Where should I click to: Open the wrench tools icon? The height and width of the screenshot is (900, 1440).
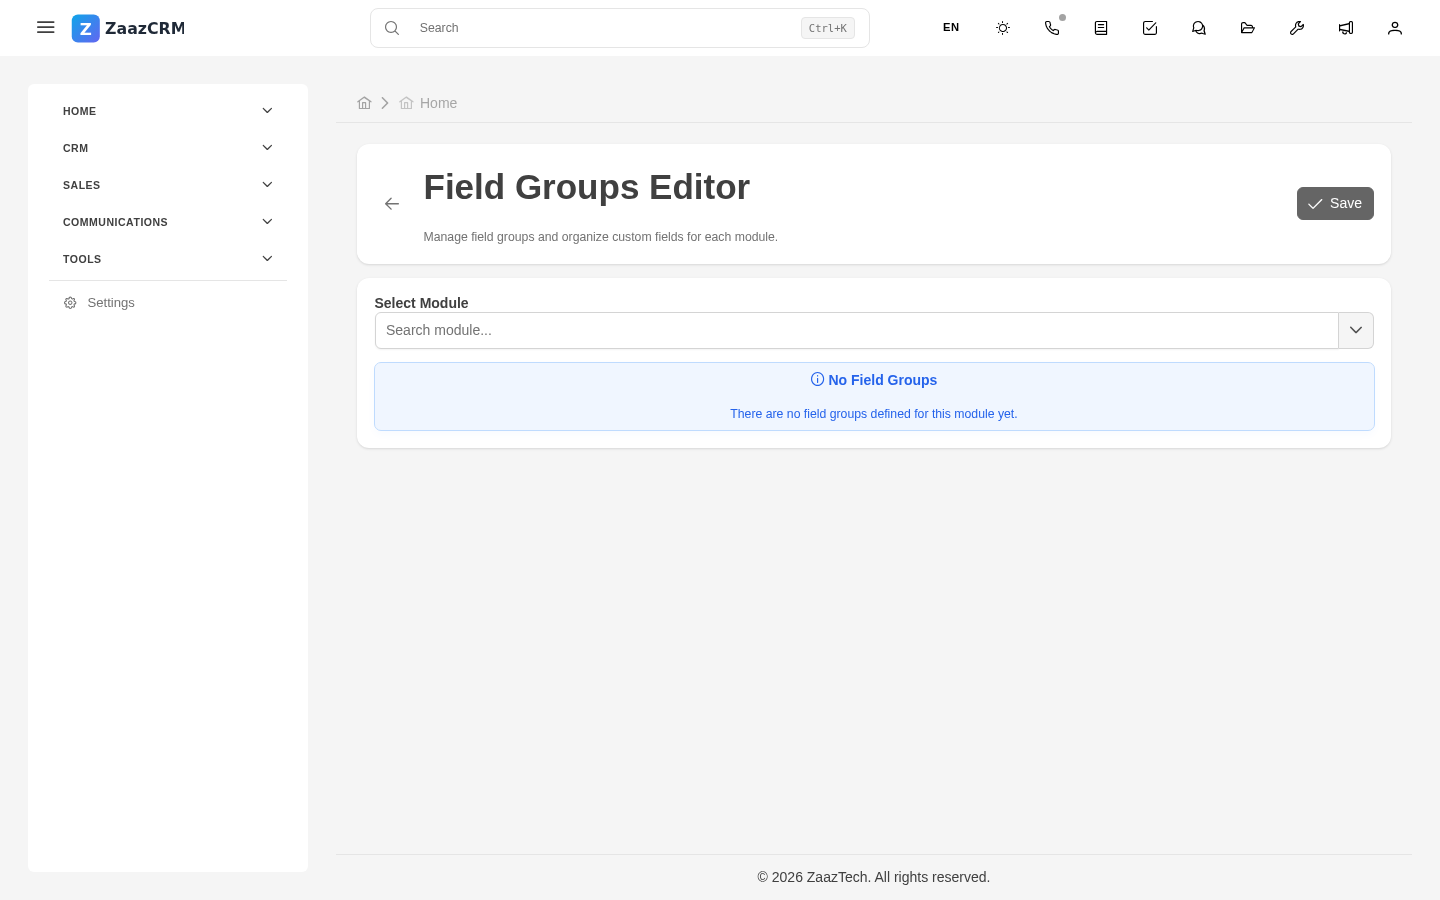pos(1297,28)
